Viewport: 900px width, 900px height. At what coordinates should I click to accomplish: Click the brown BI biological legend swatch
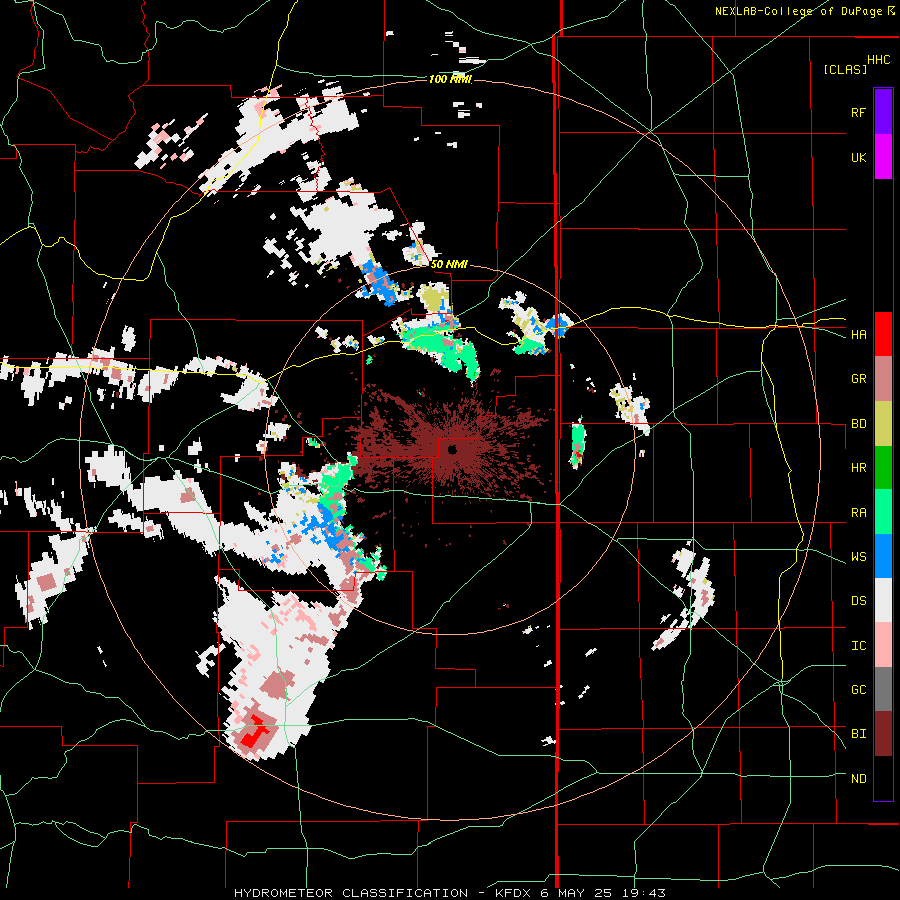point(883,734)
